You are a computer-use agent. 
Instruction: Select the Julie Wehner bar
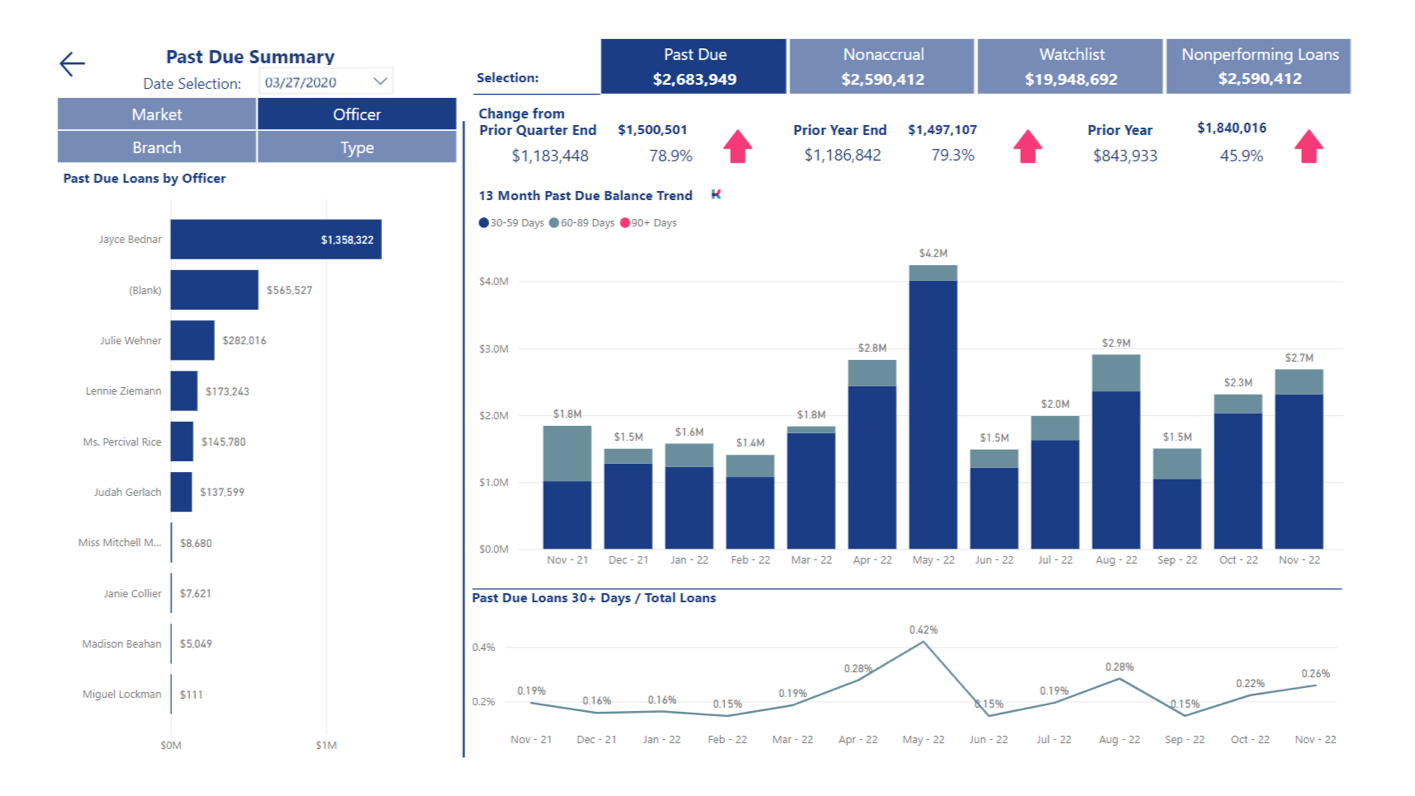193,341
